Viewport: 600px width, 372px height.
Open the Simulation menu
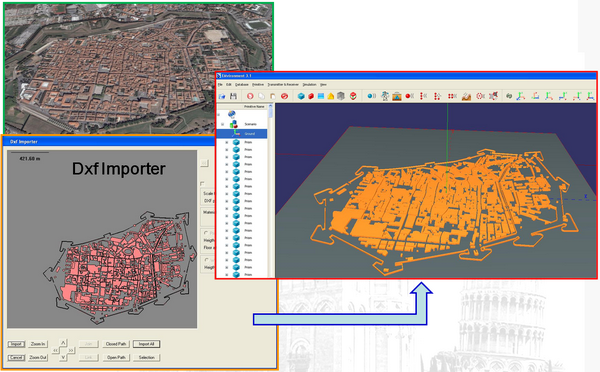tap(309, 85)
